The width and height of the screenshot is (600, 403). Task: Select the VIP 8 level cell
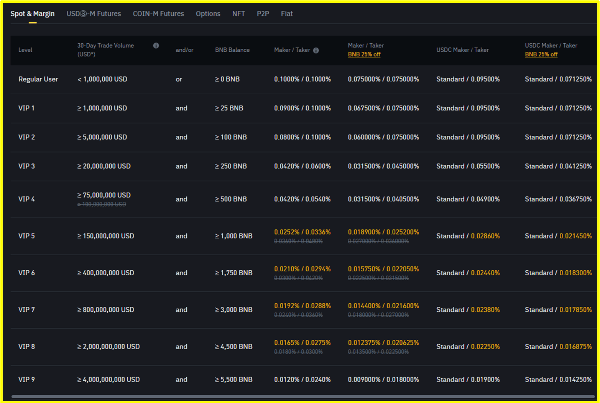point(26,347)
